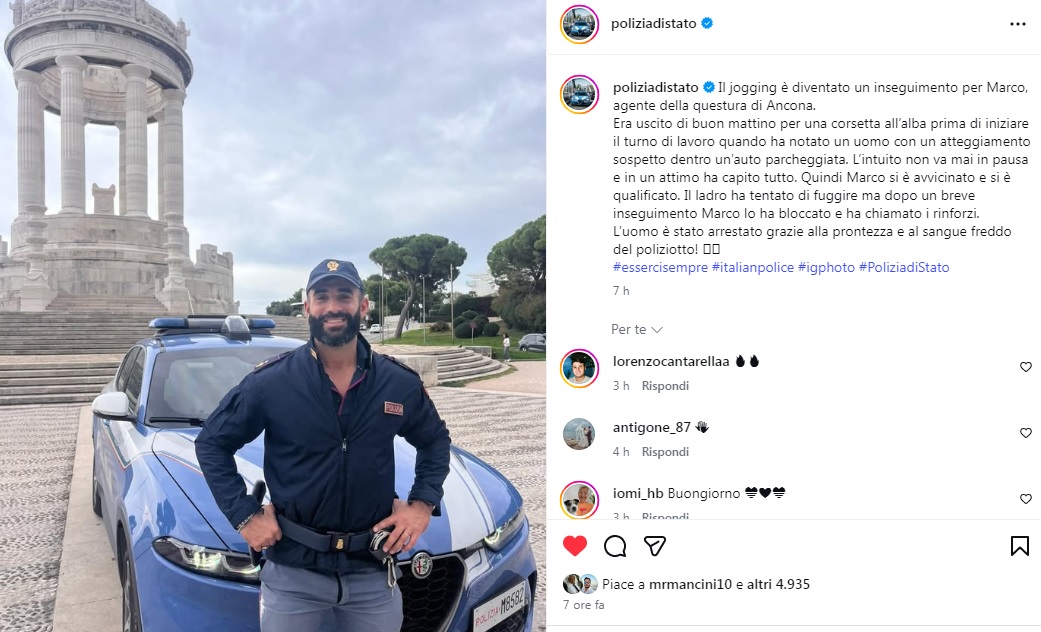Open antigone_87's profile avatar
The width and height of the screenshot is (1041, 632).
[x=579, y=434]
